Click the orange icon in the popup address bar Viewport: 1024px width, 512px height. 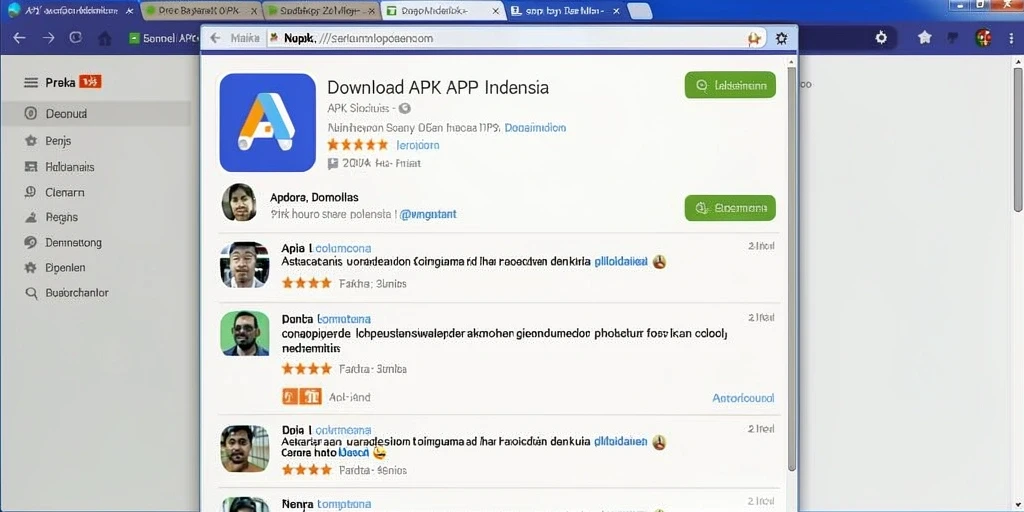(x=754, y=39)
